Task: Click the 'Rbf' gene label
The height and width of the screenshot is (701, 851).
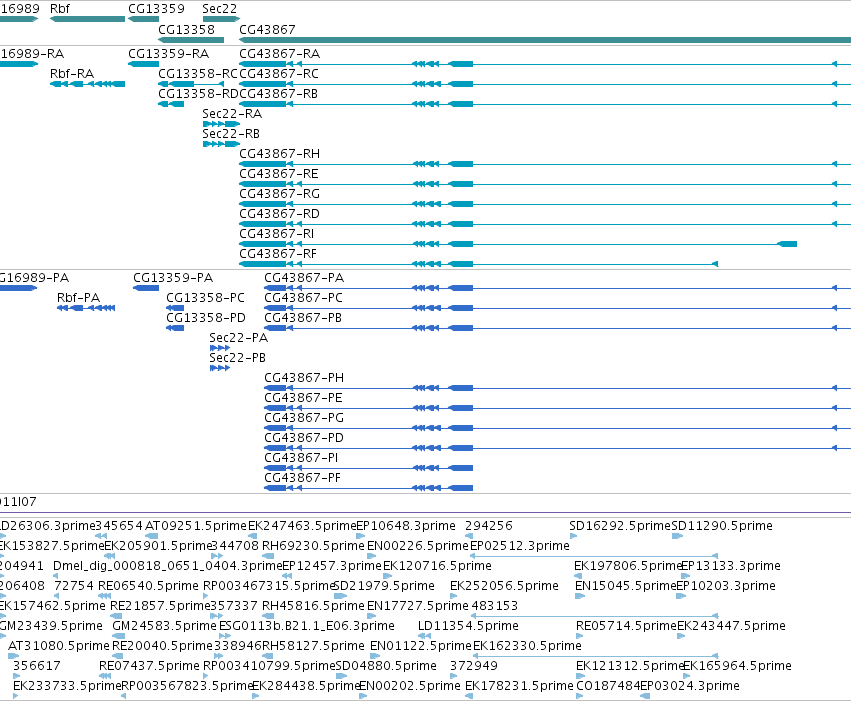Action: 60,9
